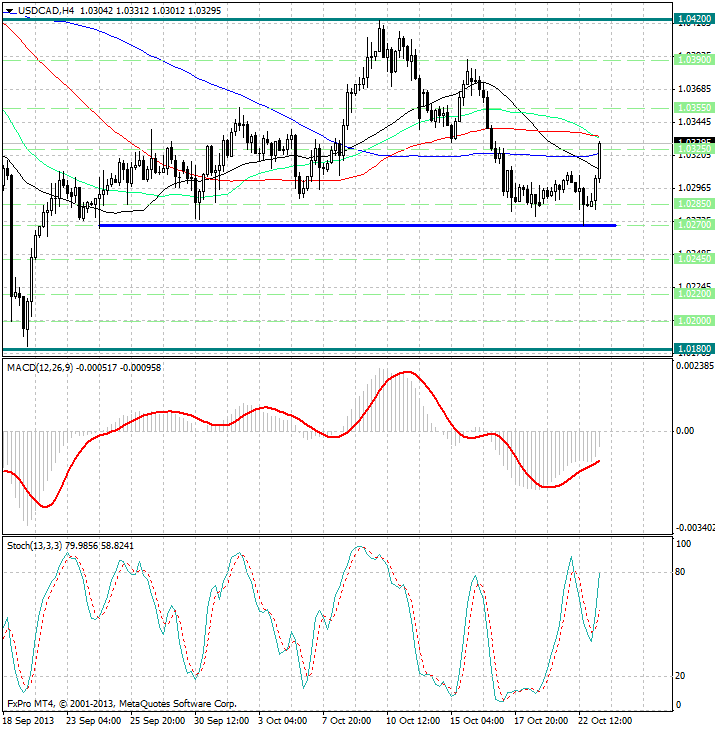The image size is (715, 729).
Task: Click the MACD 0.00 zero level label
Action: pos(685,431)
